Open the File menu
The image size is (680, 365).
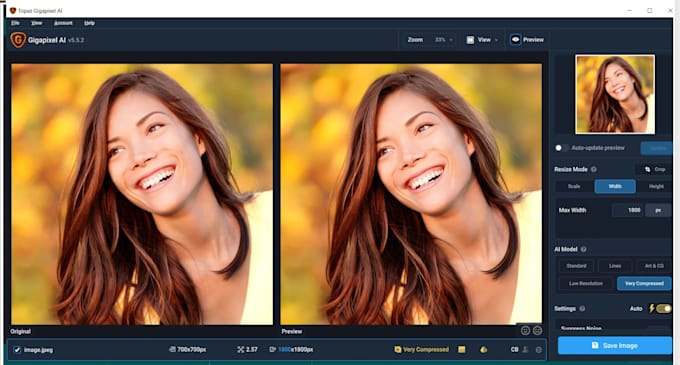pos(15,23)
